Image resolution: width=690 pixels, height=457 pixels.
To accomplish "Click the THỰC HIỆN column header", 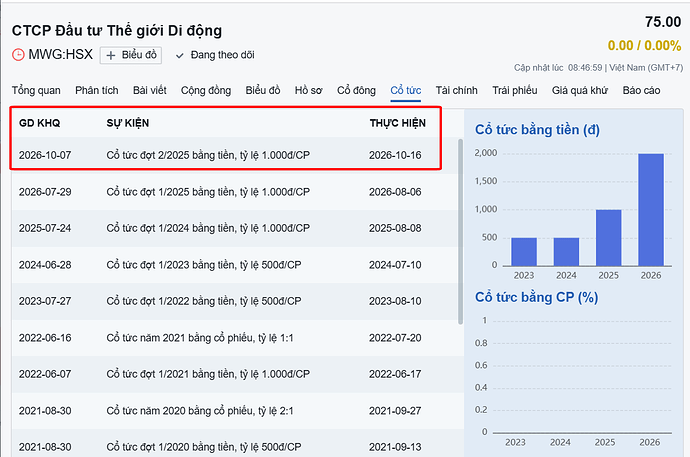I will click(x=398, y=123).
